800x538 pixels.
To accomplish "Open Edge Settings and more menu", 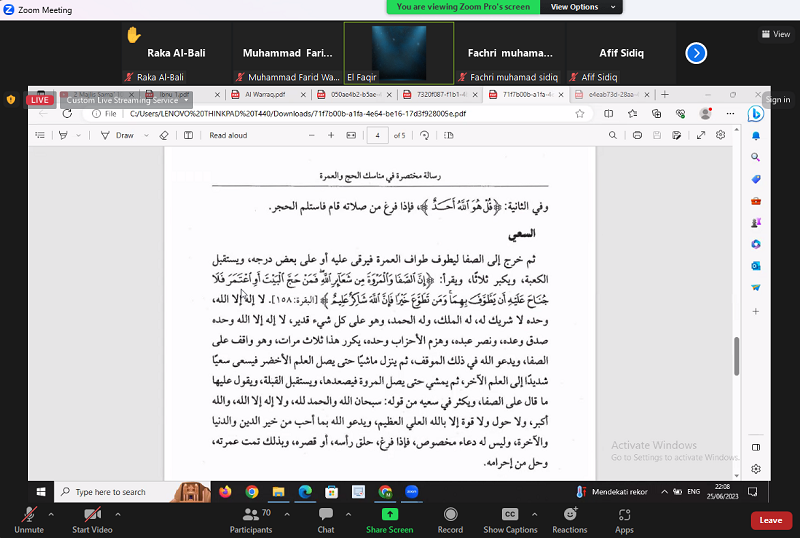I will (730, 114).
